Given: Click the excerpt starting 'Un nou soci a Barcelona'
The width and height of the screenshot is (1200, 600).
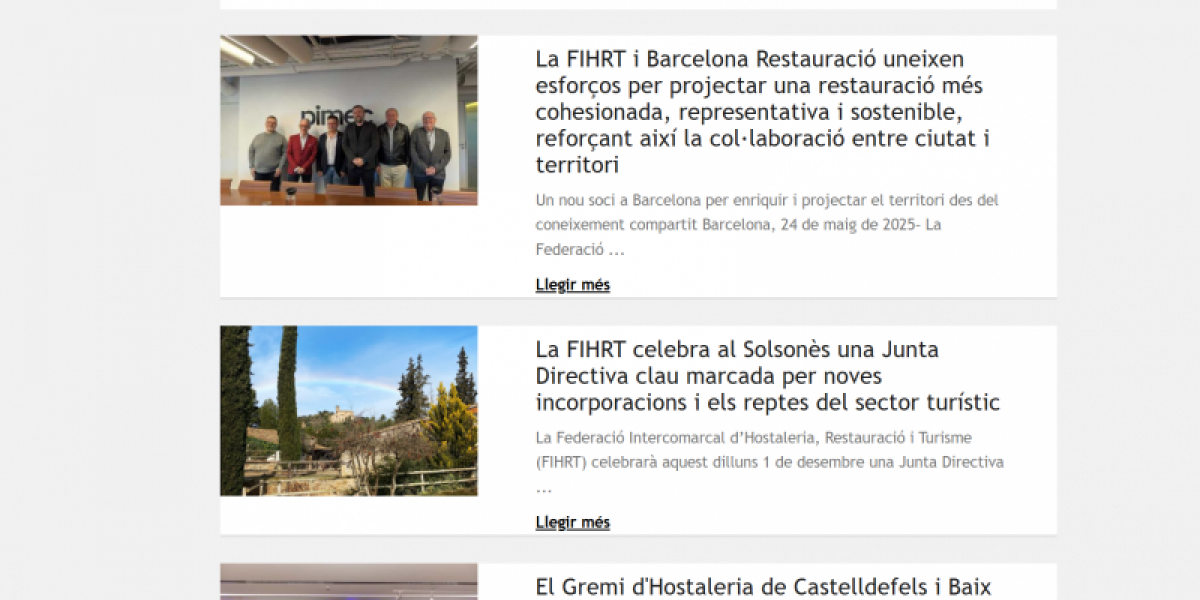Looking at the screenshot, I should (767, 225).
